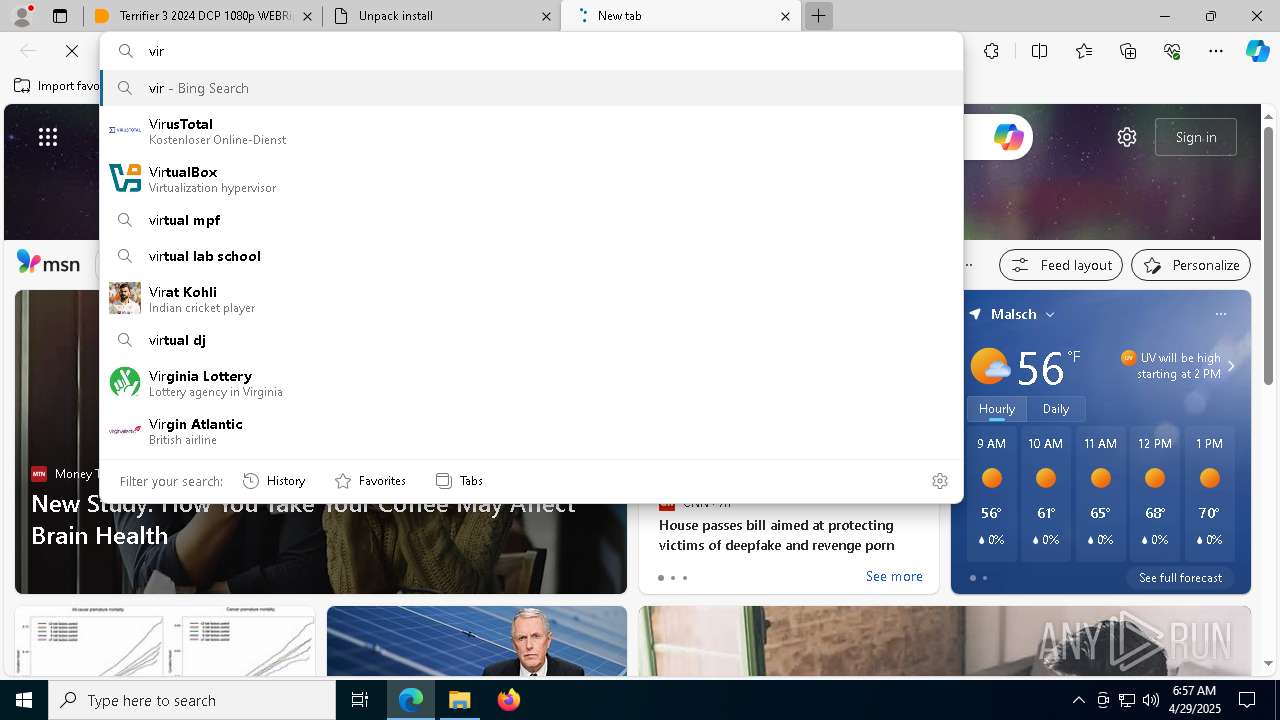Expand the Malsch location dropdown
Image resolution: width=1280 pixels, height=720 pixels.
[1050, 314]
